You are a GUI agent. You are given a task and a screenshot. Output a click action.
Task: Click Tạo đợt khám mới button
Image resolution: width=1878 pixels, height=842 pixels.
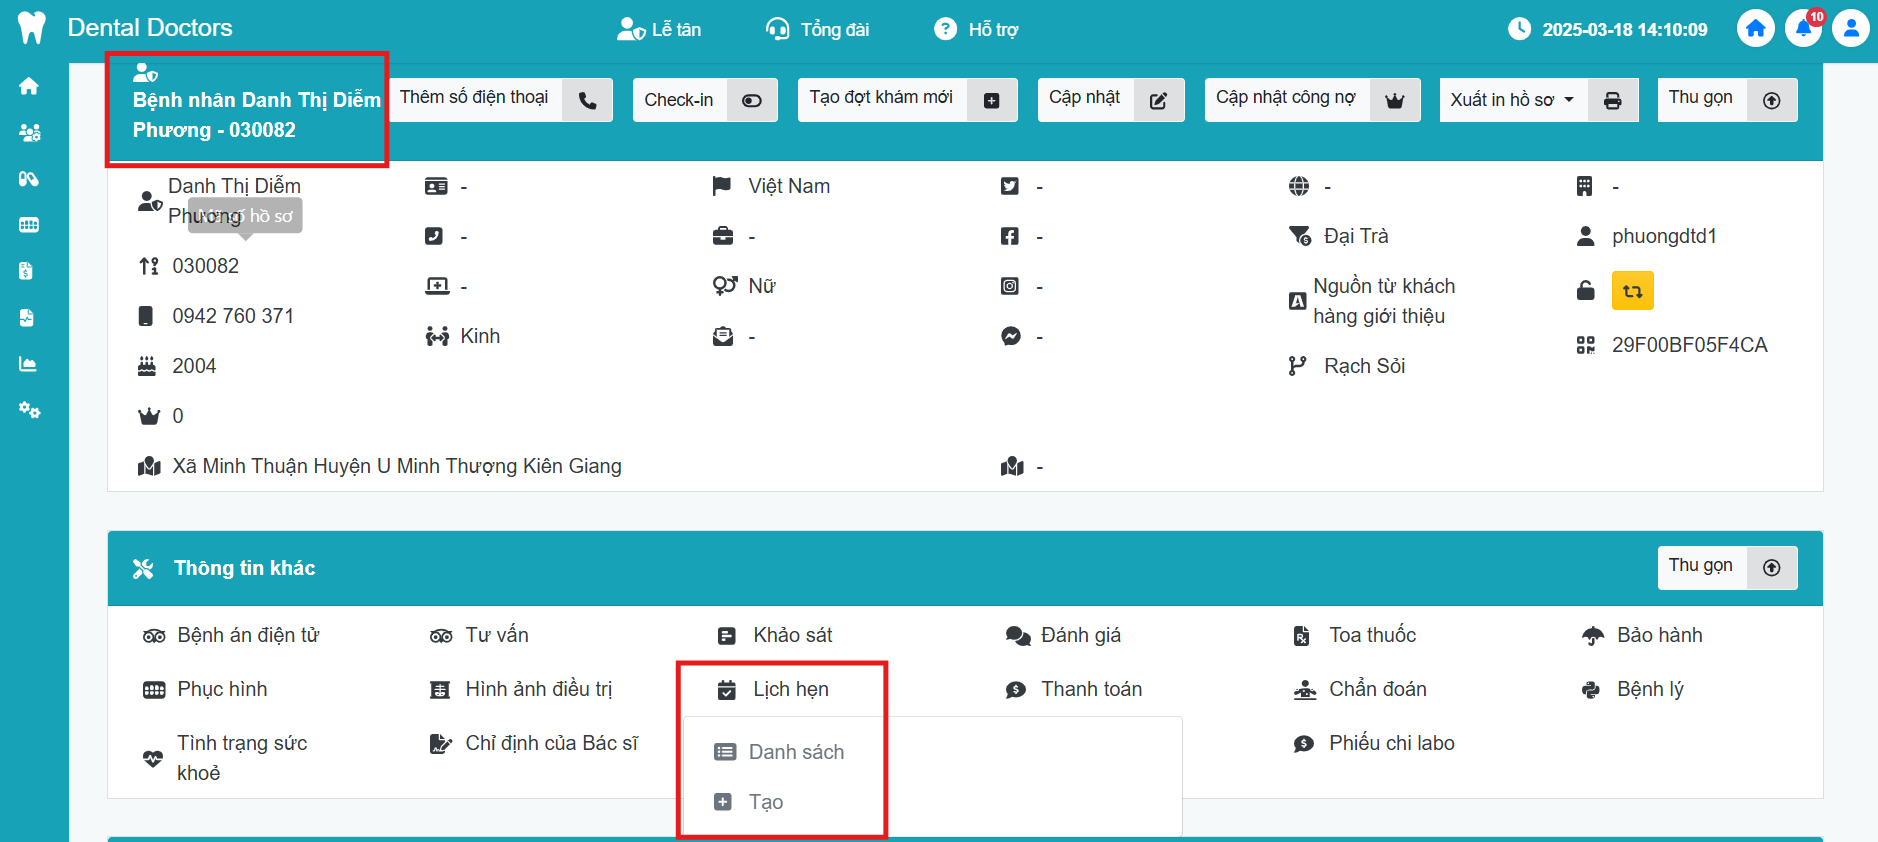click(906, 100)
